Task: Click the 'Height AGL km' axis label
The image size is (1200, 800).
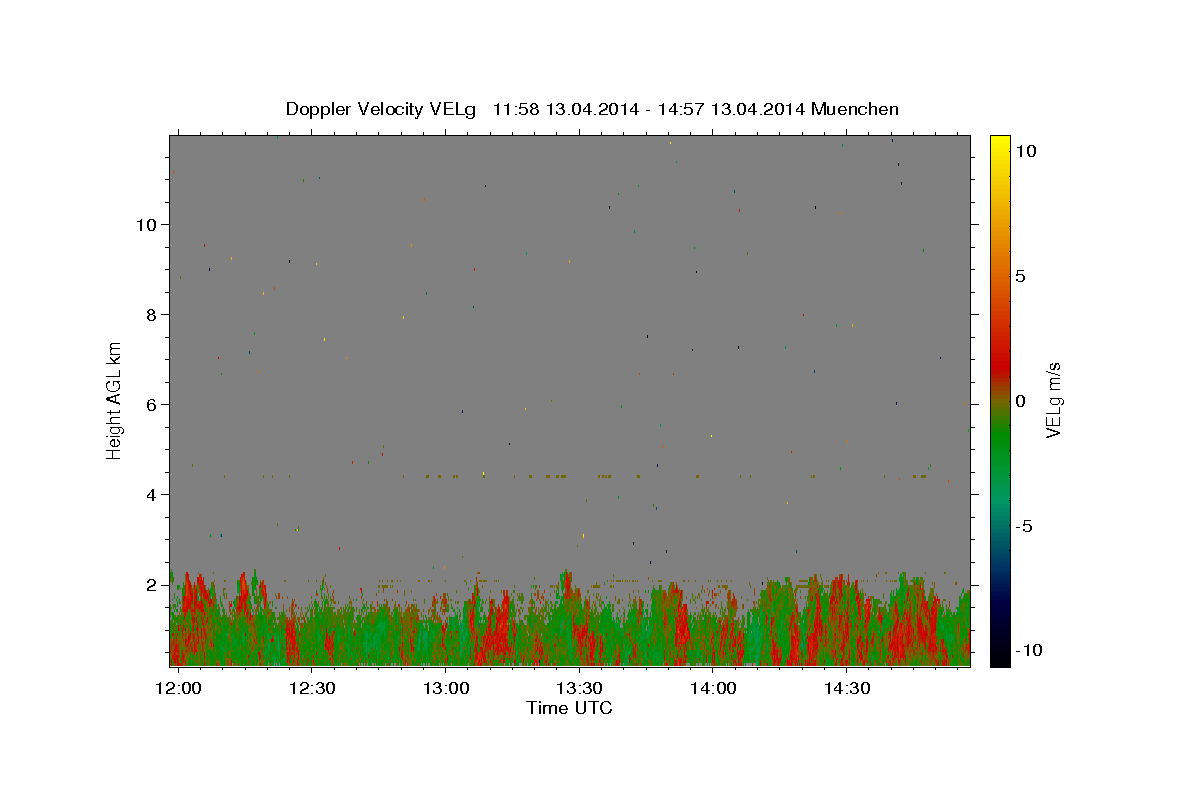Action: coord(115,399)
